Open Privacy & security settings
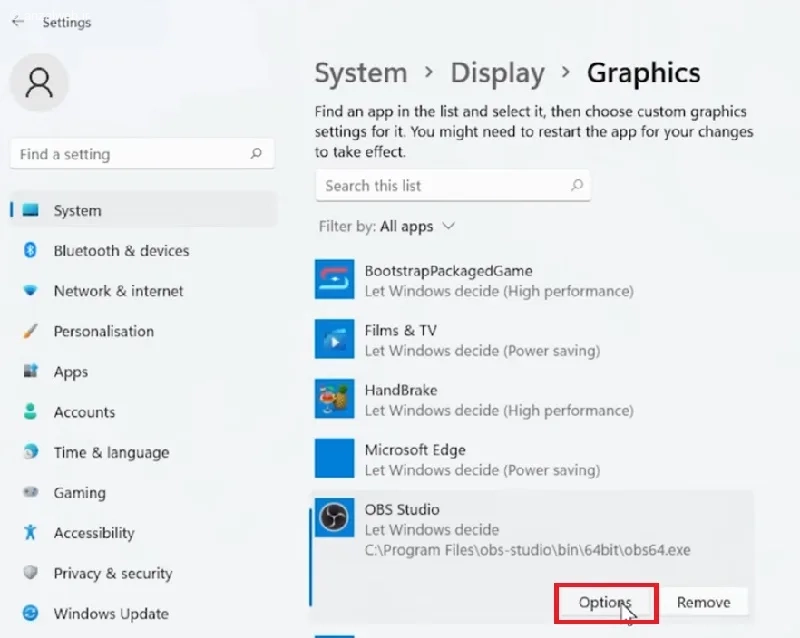 [112, 573]
